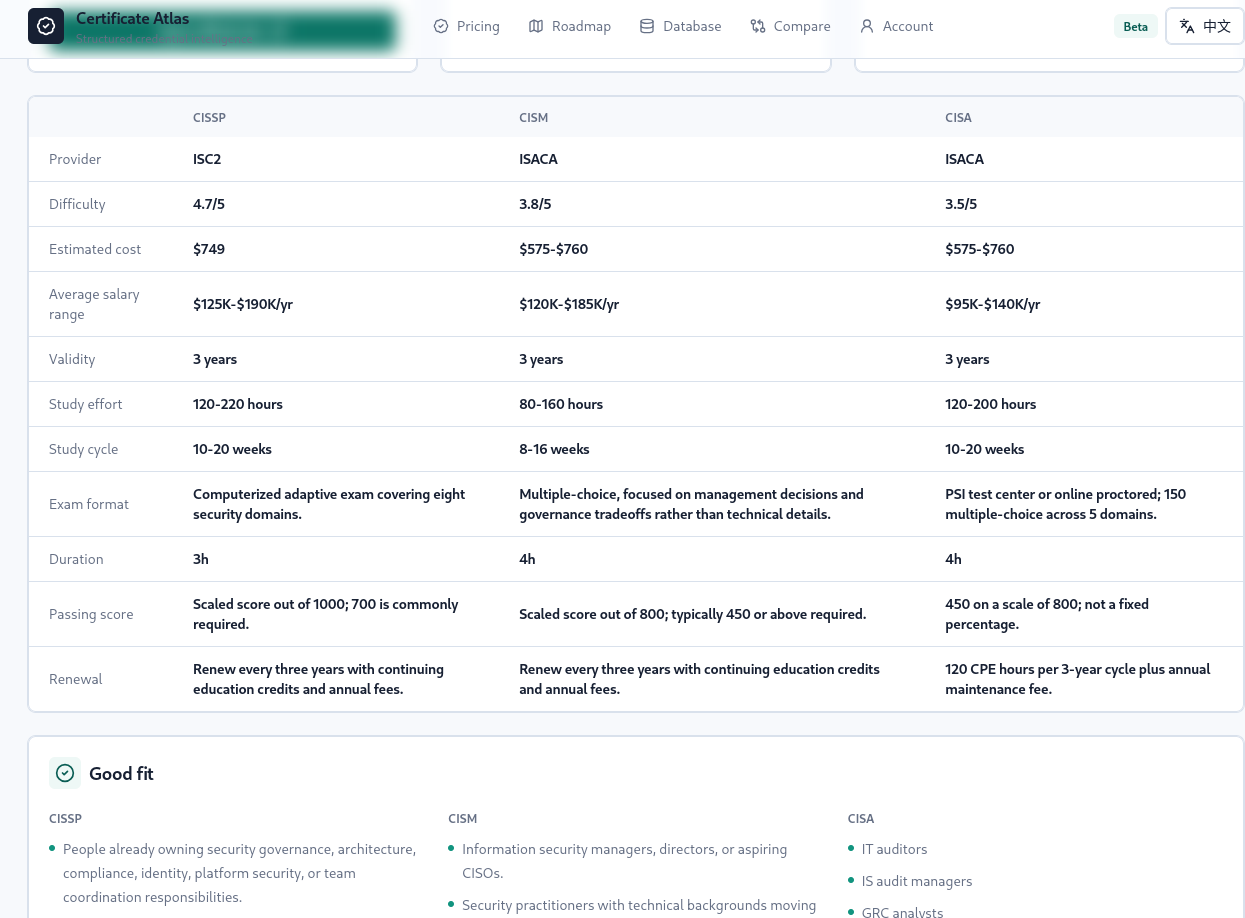Click the IS audit managers list item

917,881
